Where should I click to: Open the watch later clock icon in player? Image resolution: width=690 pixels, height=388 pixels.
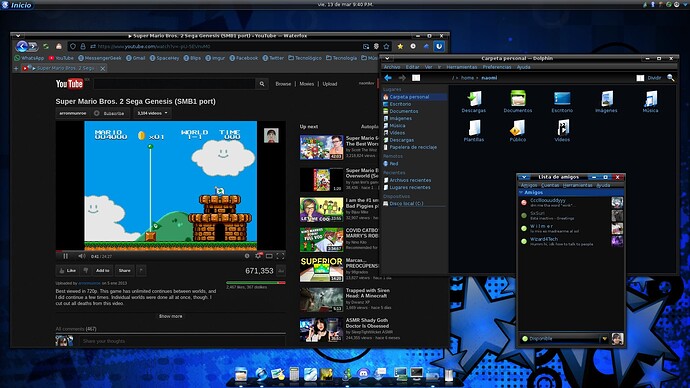pos(247,256)
